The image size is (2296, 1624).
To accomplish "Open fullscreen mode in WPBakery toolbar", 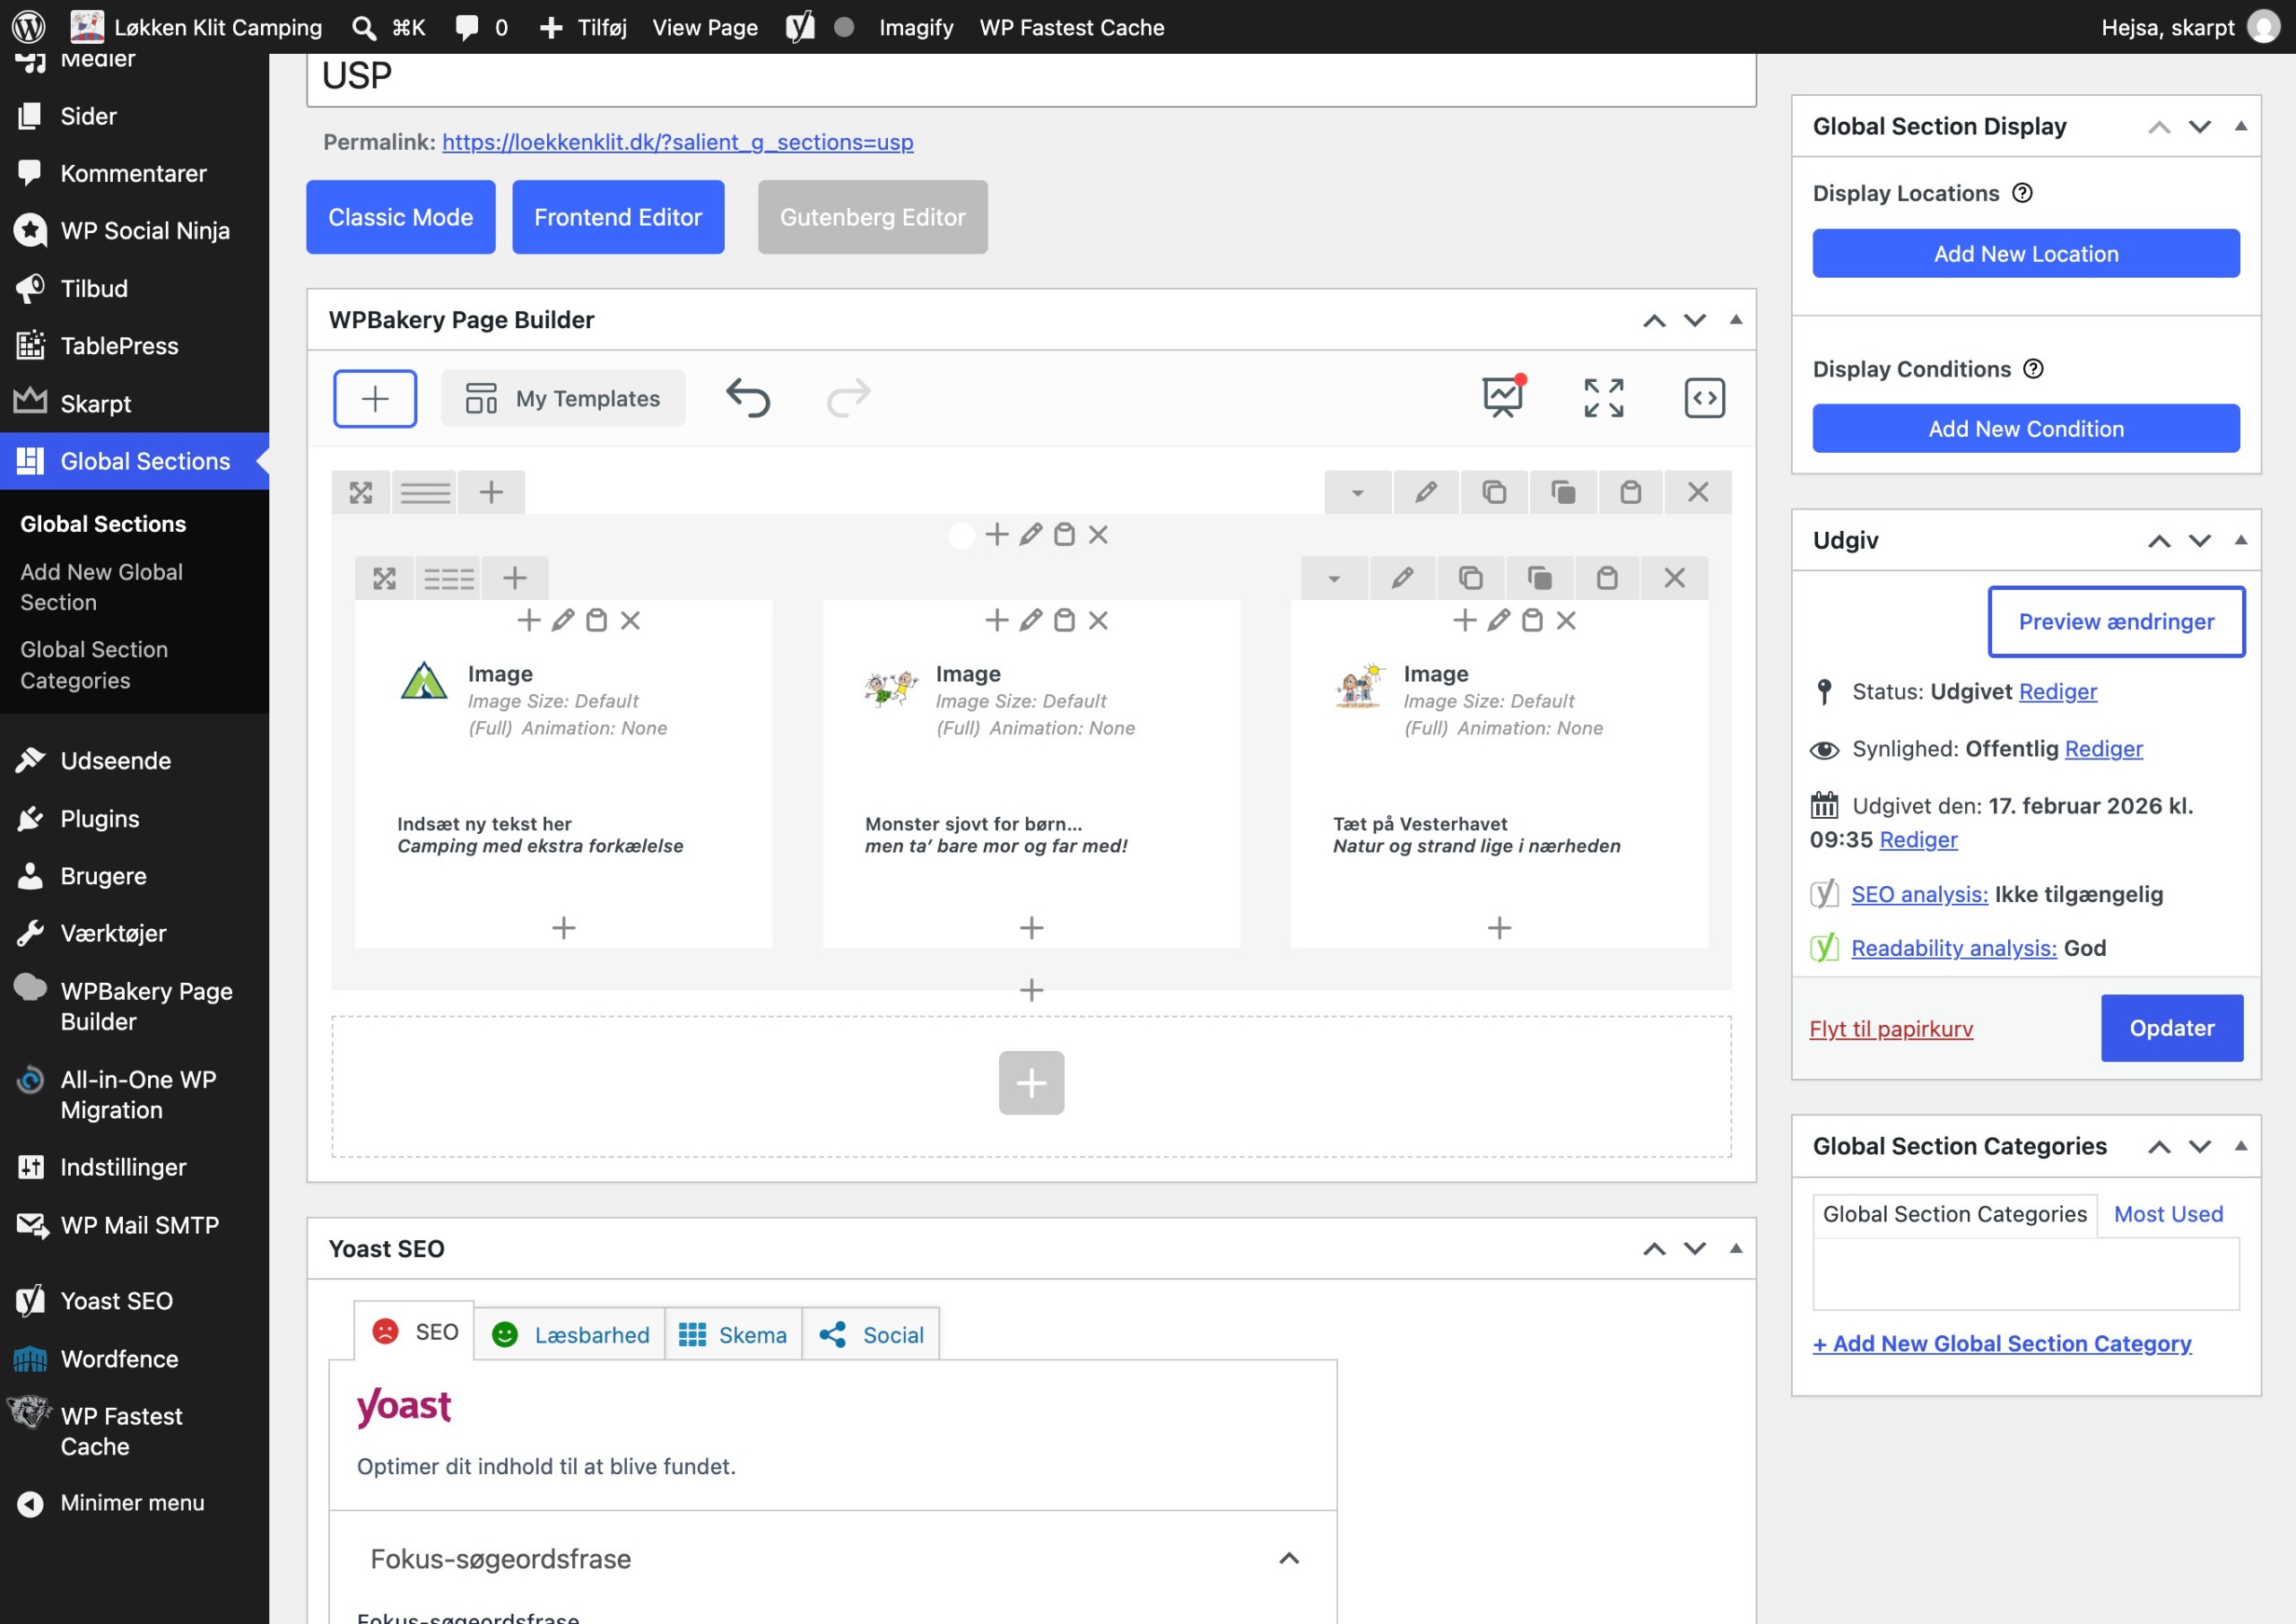I will click(1603, 398).
